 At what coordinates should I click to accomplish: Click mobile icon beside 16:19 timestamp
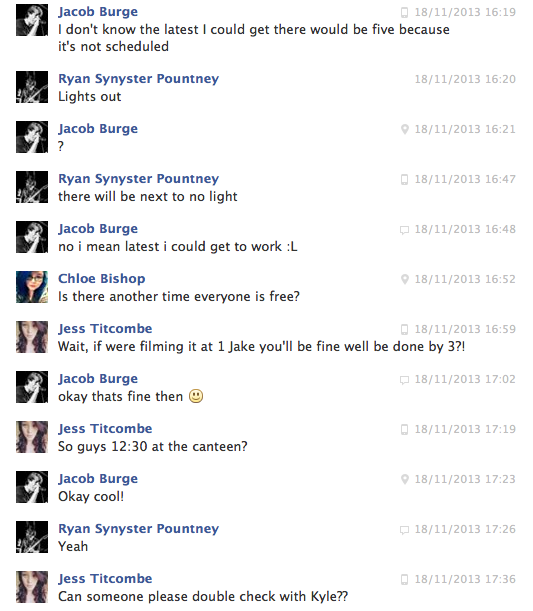[x=404, y=12]
